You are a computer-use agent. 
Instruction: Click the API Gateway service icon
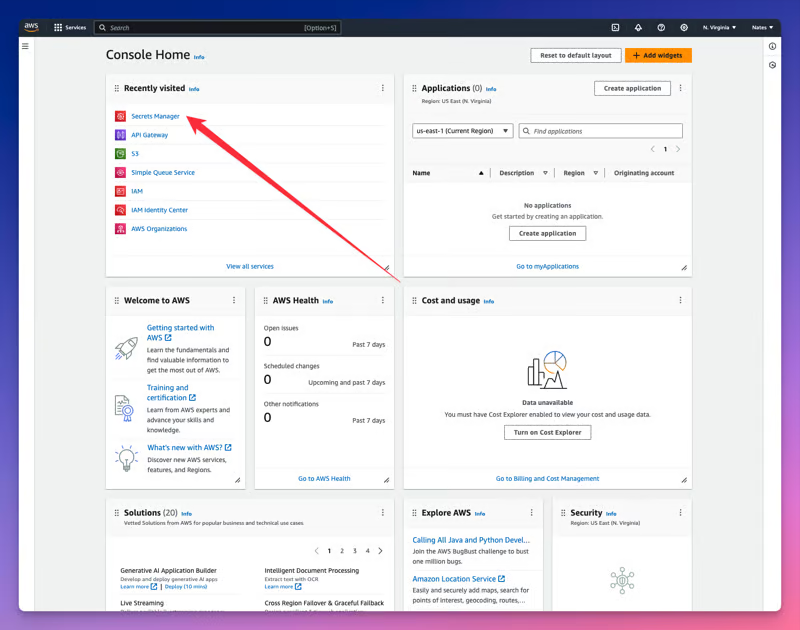(x=120, y=135)
